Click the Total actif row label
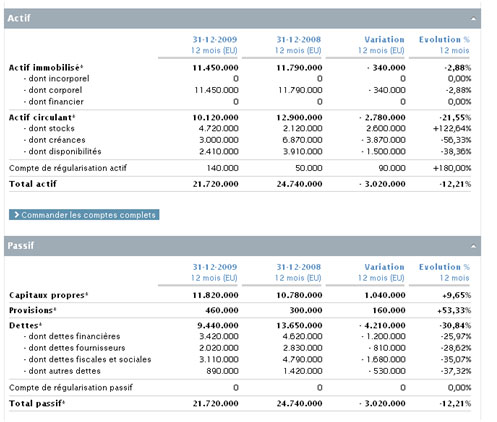 [x=33, y=184]
